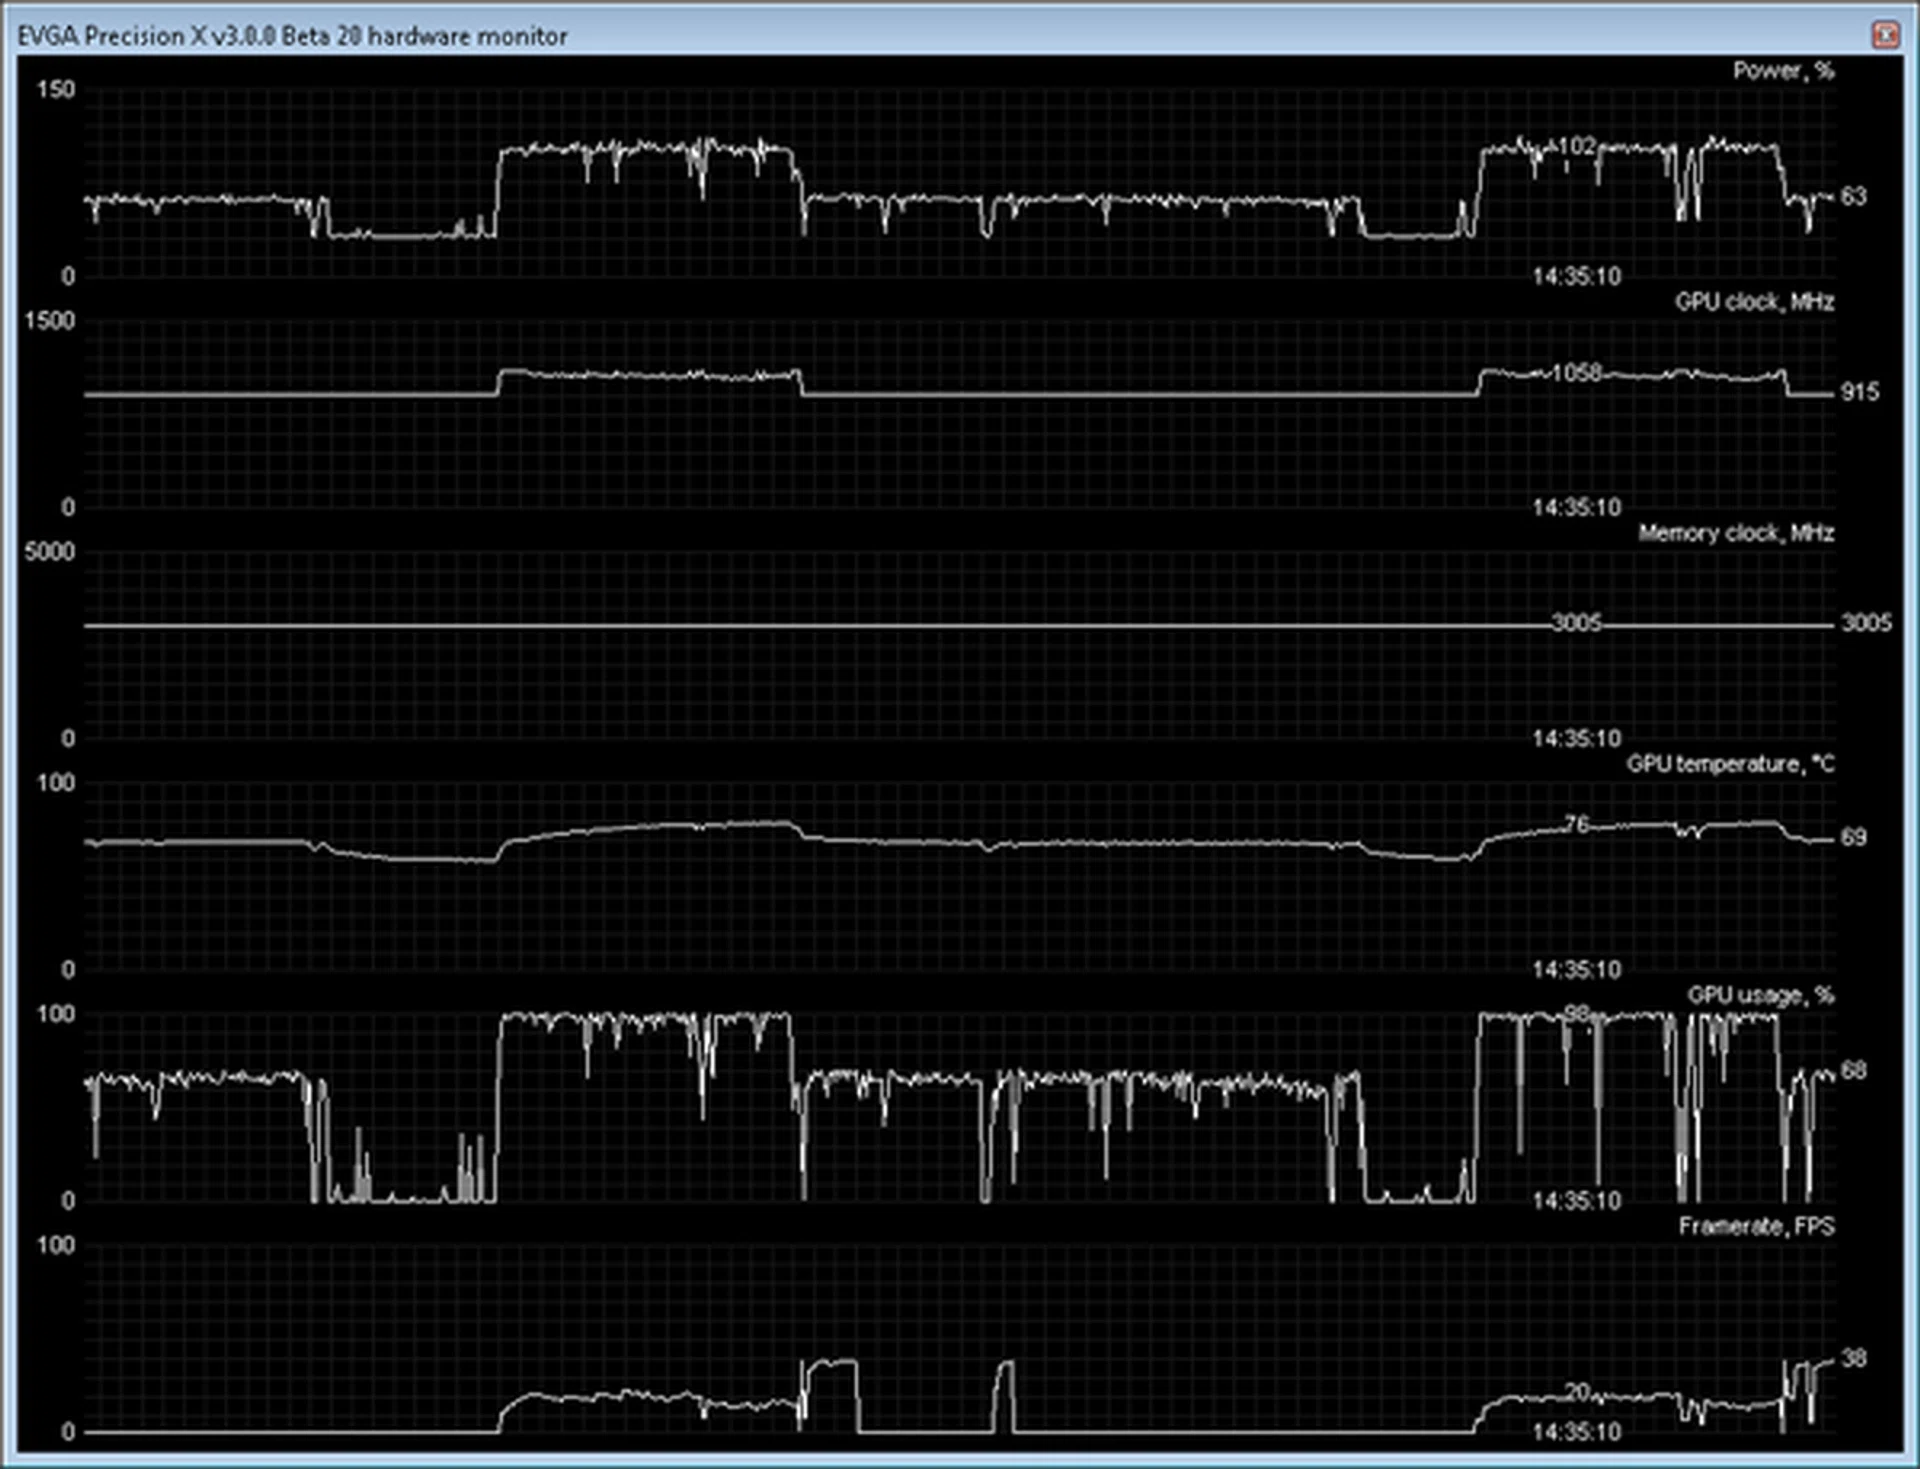Screen dimensions: 1920x1469
Task: Click the 'GPU usage, %' graph label
Action: [1760, 995]
